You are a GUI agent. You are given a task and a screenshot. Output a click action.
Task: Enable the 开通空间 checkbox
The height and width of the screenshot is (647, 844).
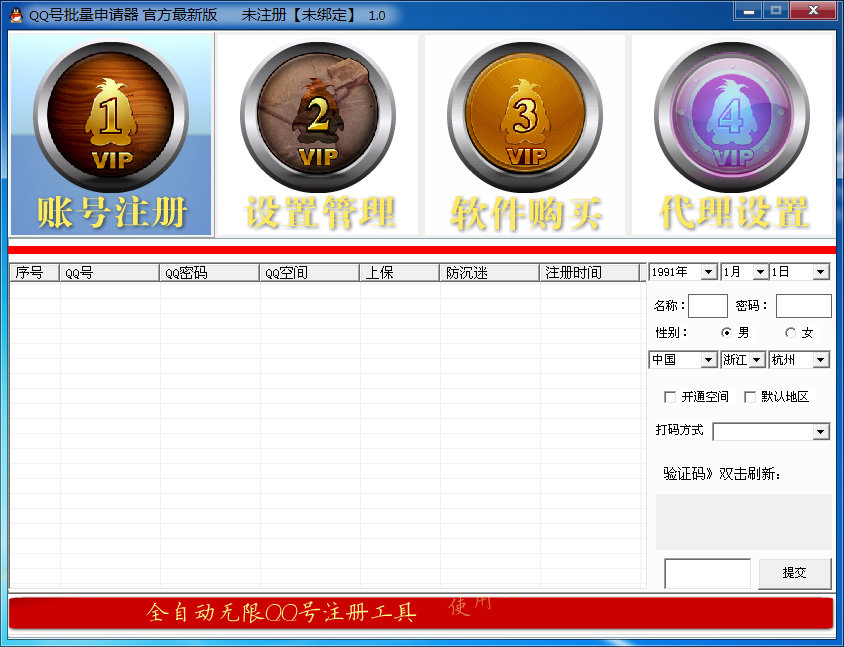point(670,397)
